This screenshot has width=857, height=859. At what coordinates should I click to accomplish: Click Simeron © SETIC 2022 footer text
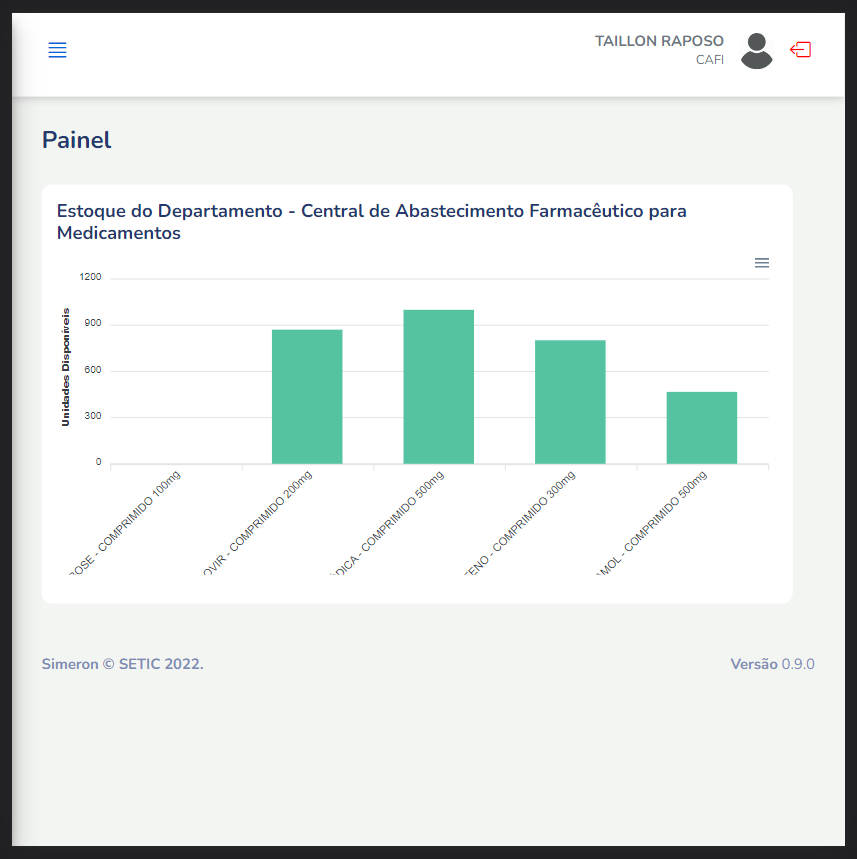(x=123, y=664)
